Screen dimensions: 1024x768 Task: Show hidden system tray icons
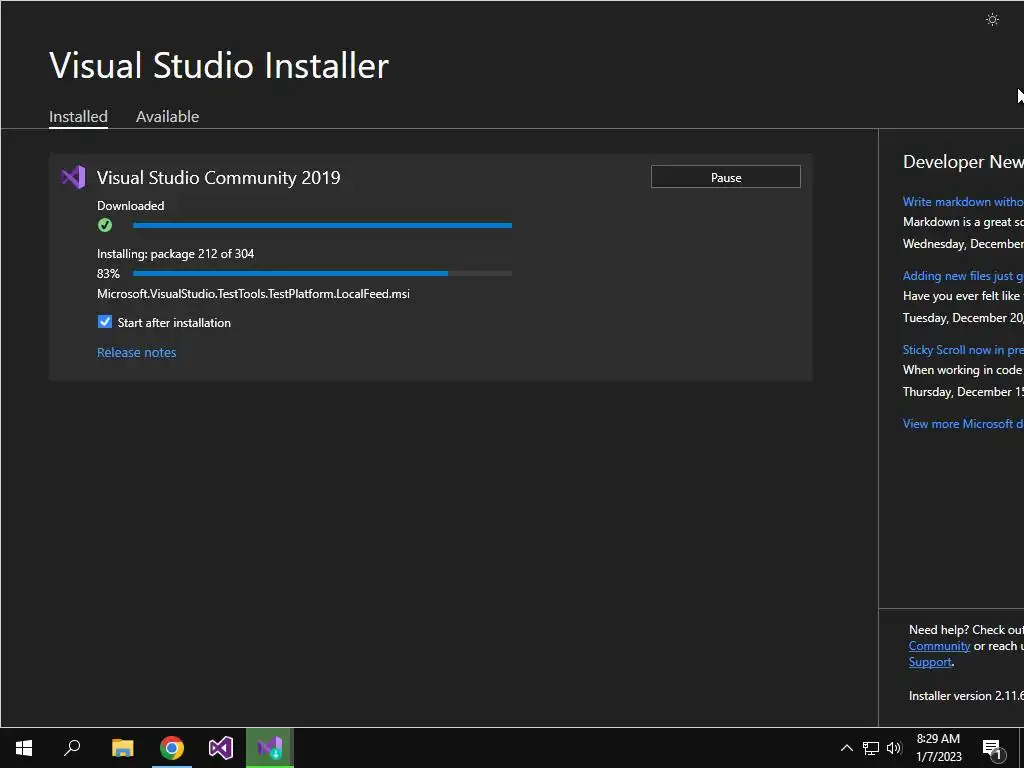(x=846, y=748)
